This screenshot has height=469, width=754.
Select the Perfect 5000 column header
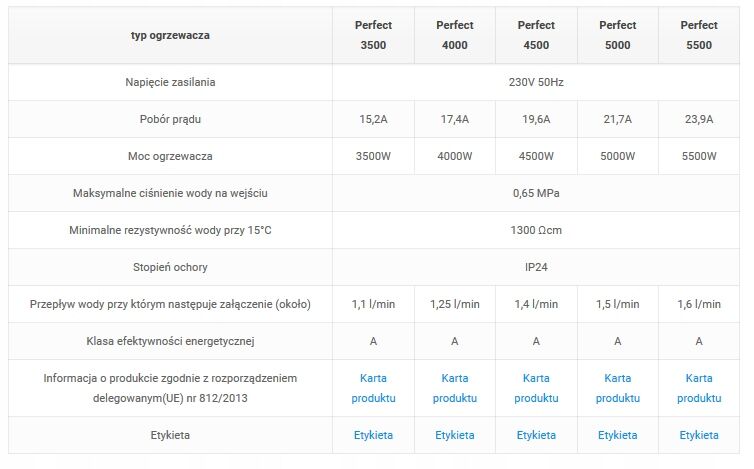pyautogui.click(x=618, y=35)
